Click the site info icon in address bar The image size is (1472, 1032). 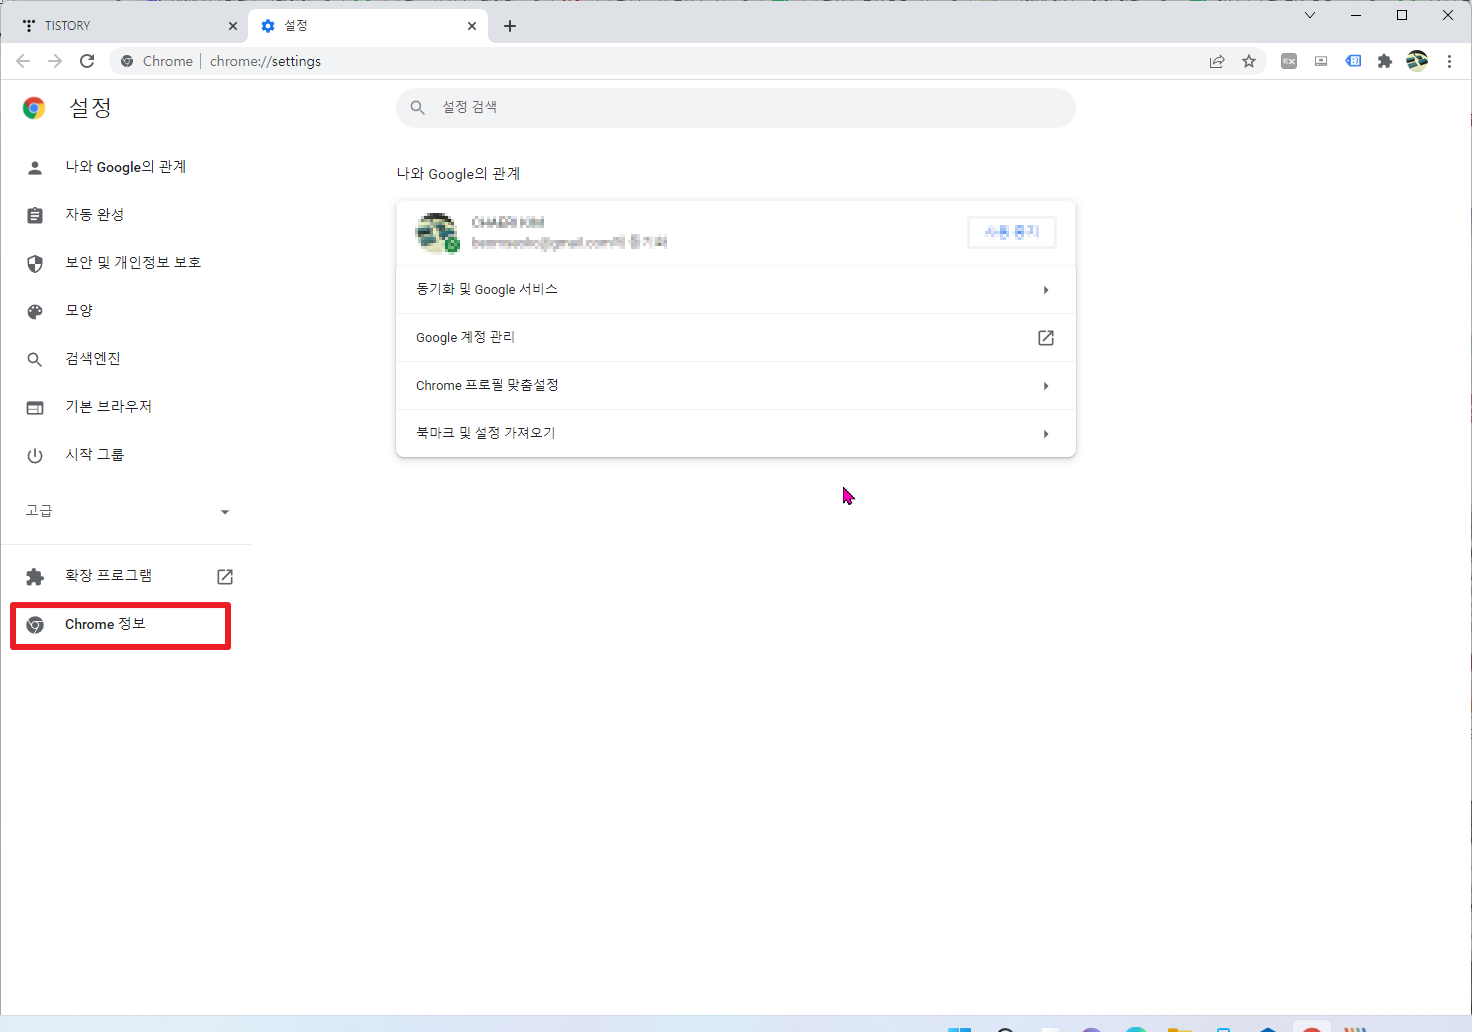pos(127,61)
